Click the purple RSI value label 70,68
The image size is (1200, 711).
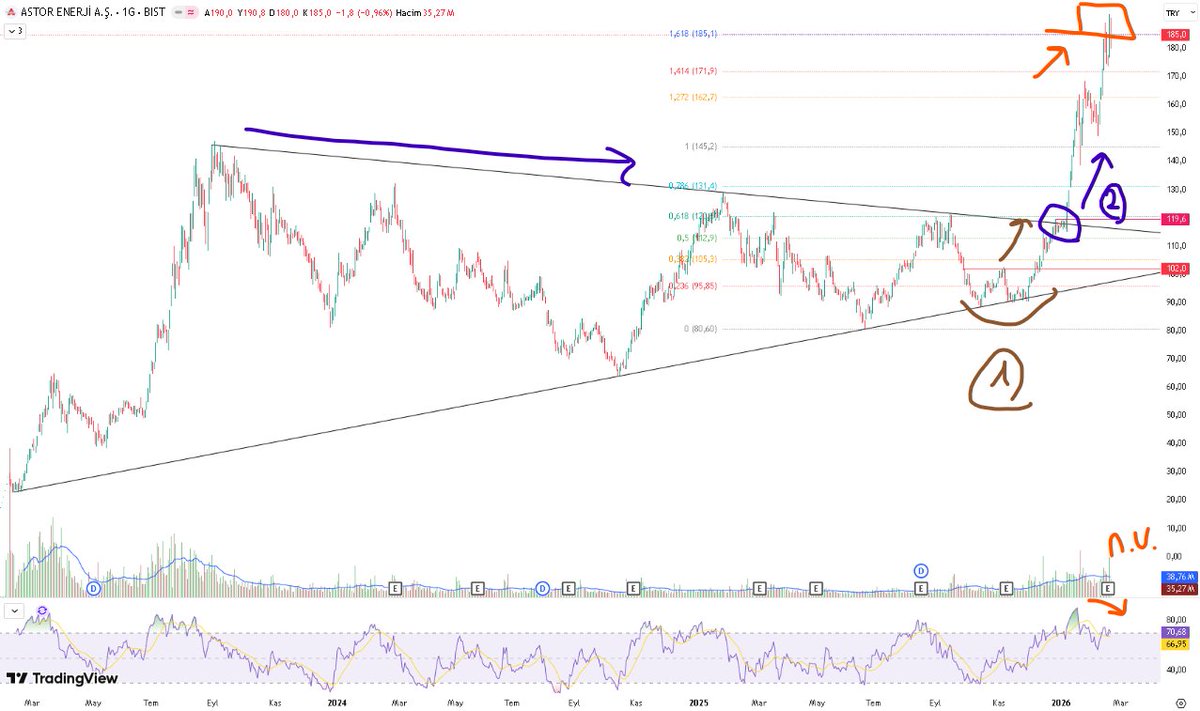tap(1173, 632)
